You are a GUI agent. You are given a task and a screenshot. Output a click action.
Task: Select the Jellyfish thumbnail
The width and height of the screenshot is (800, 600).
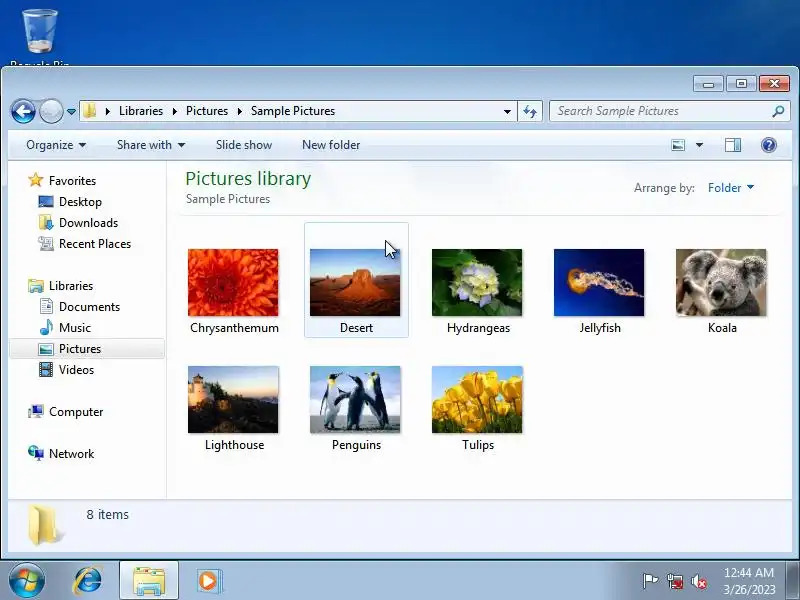(x=599, y=283)
